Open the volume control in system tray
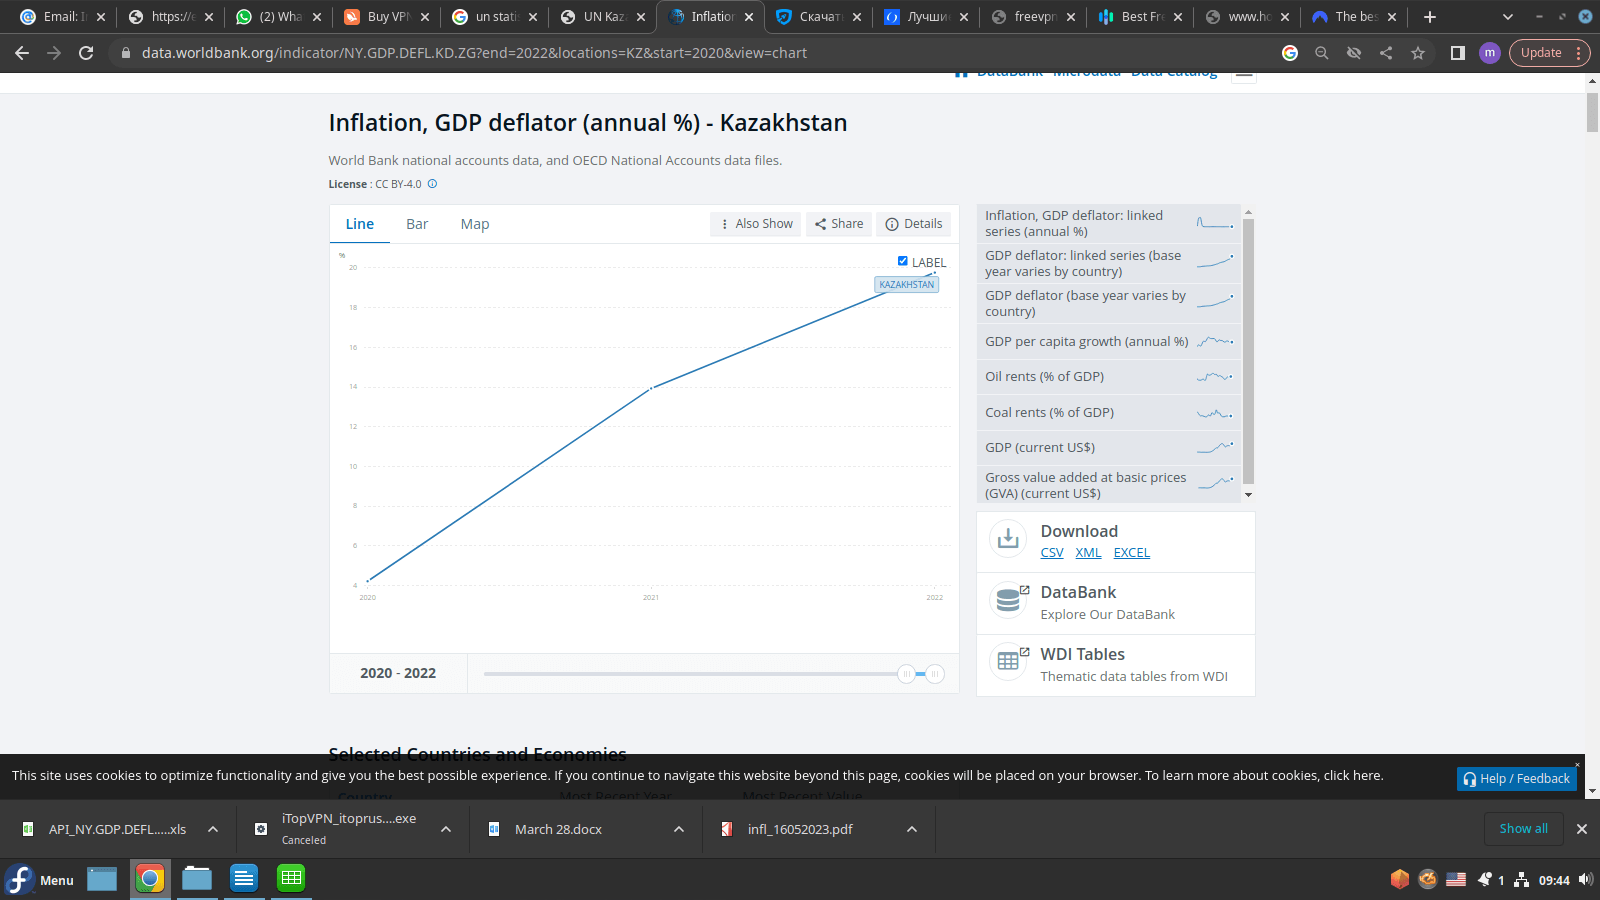 coord(1585,880)
